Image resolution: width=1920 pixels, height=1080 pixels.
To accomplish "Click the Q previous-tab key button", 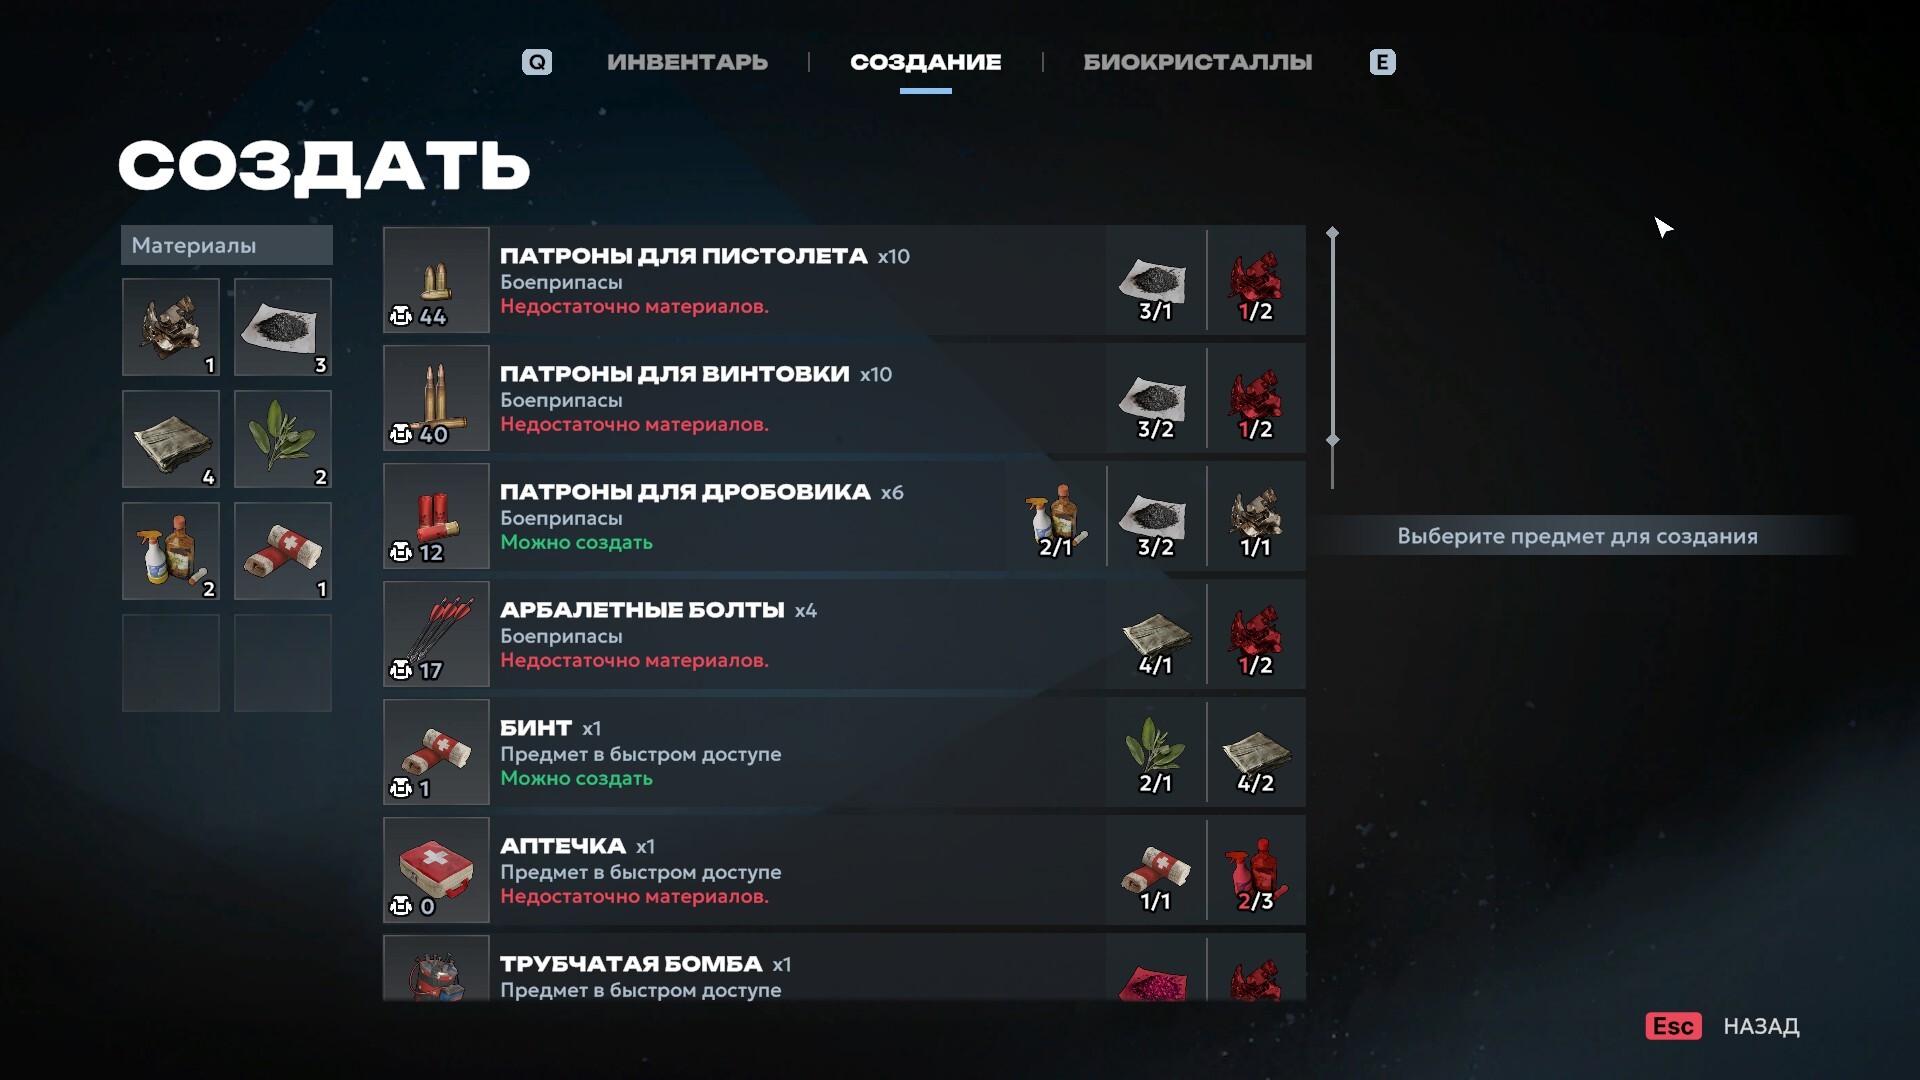I will coord(537,62).
